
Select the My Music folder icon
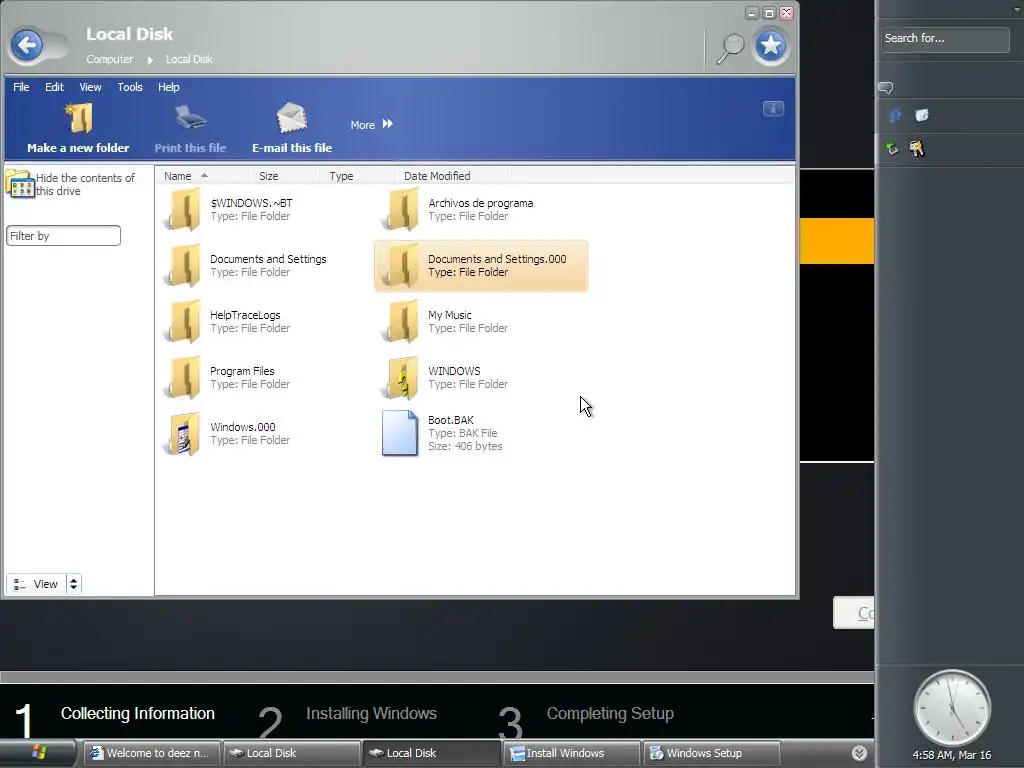click(x=402, y=321)
